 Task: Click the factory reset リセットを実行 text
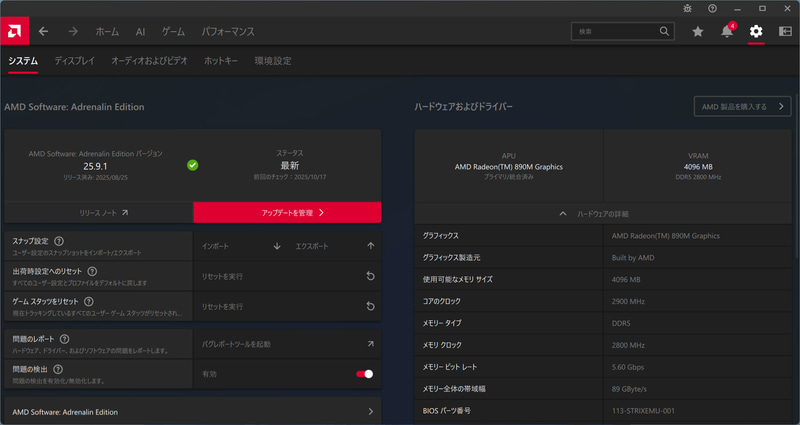click(222, 276)
